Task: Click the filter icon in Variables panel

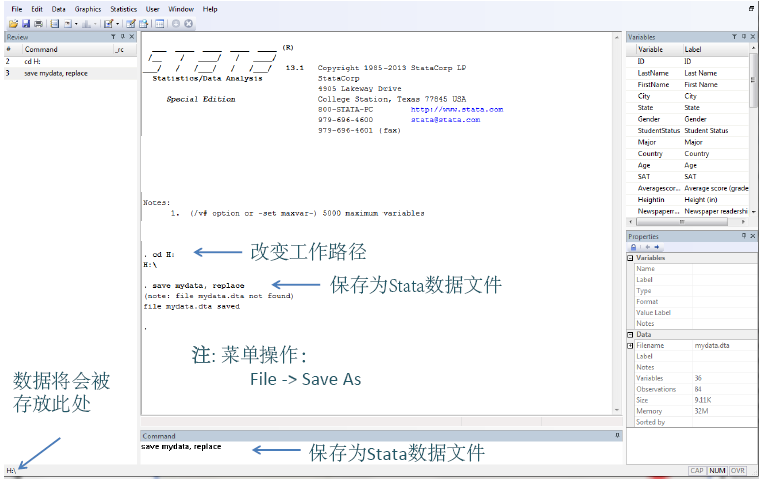Action: click(734, 37)
